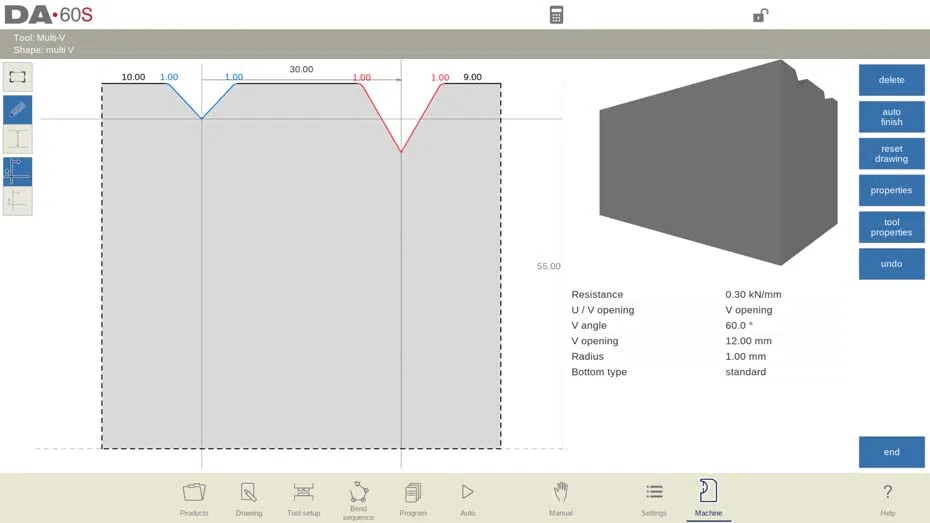Viewport: 930px width, 523px height.
Task: Go to Tool setup
Action: click(303, 499)
